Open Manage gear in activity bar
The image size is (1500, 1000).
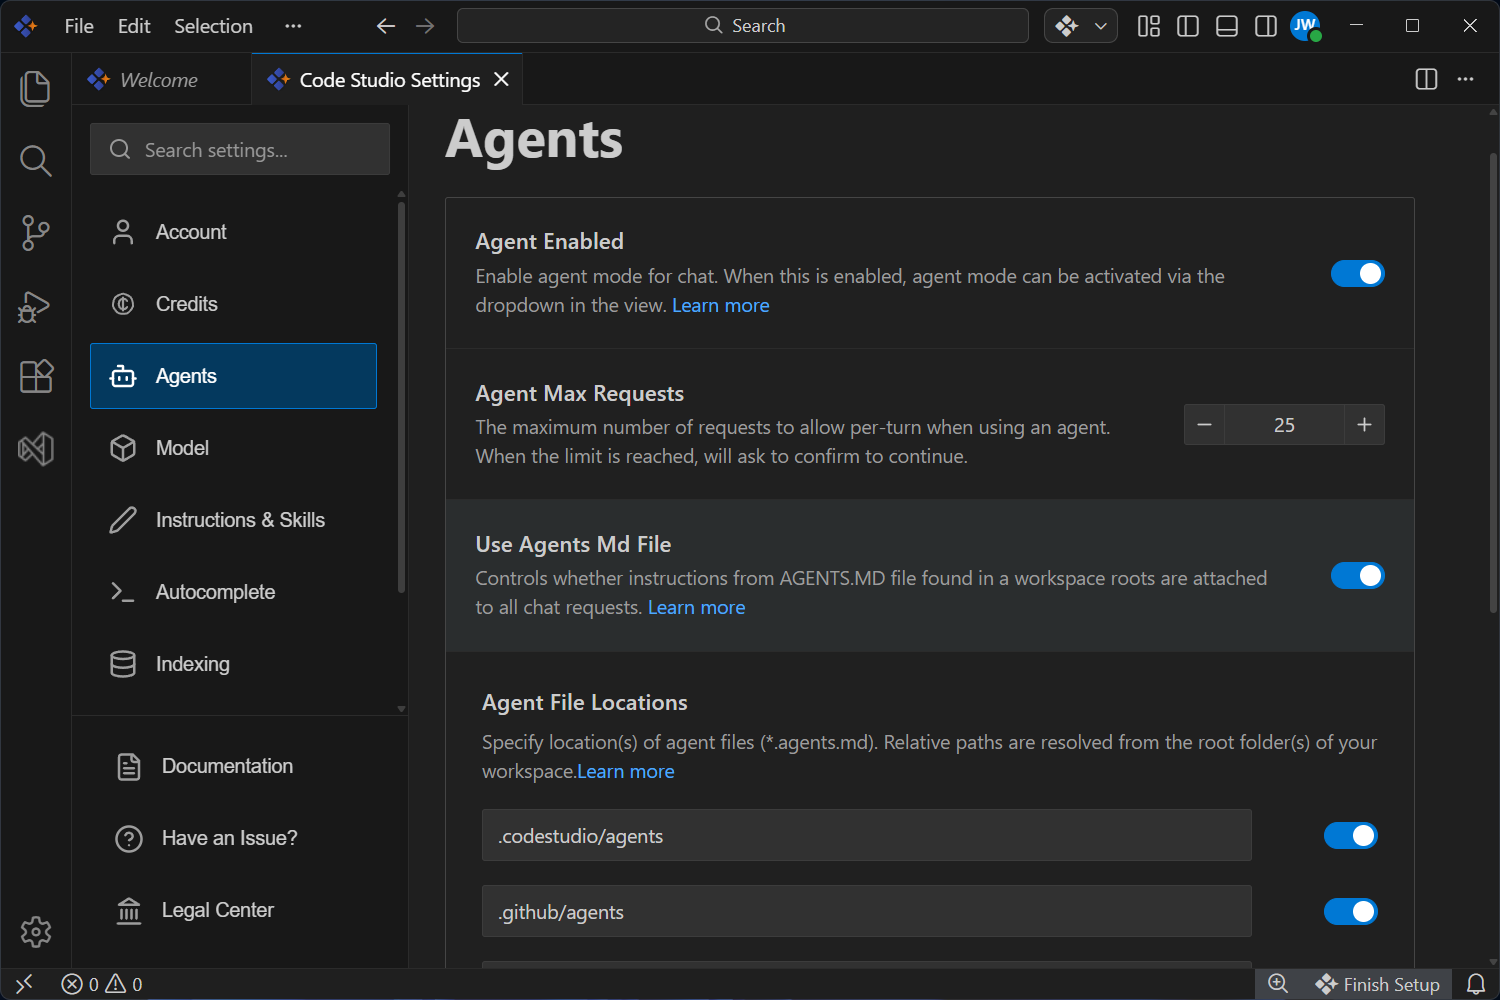click(35, 932)
